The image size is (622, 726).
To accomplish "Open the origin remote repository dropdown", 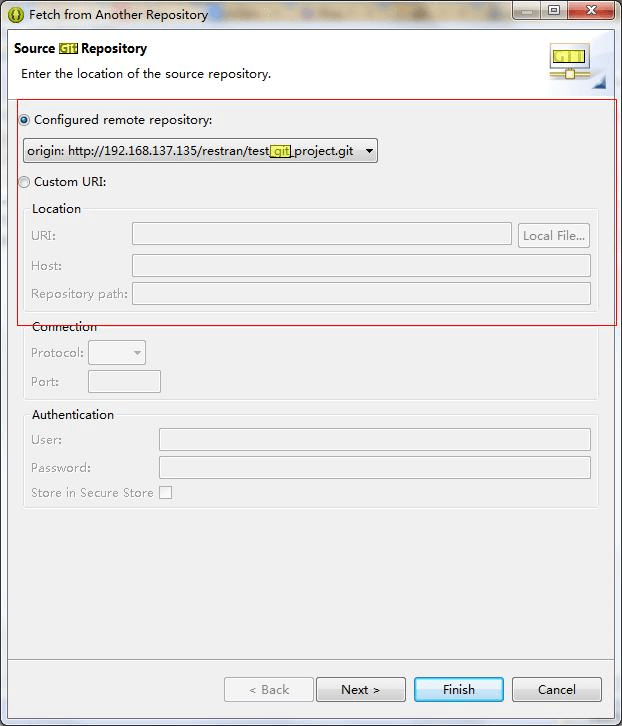I will (x=200, y=151).
